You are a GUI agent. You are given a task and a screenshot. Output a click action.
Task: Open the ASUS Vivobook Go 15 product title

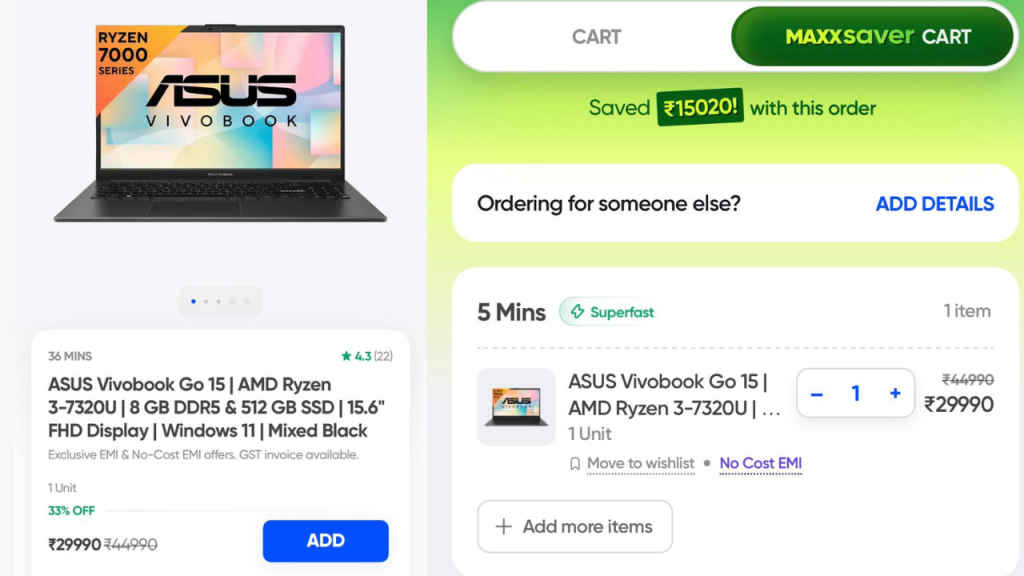(216, 408)
